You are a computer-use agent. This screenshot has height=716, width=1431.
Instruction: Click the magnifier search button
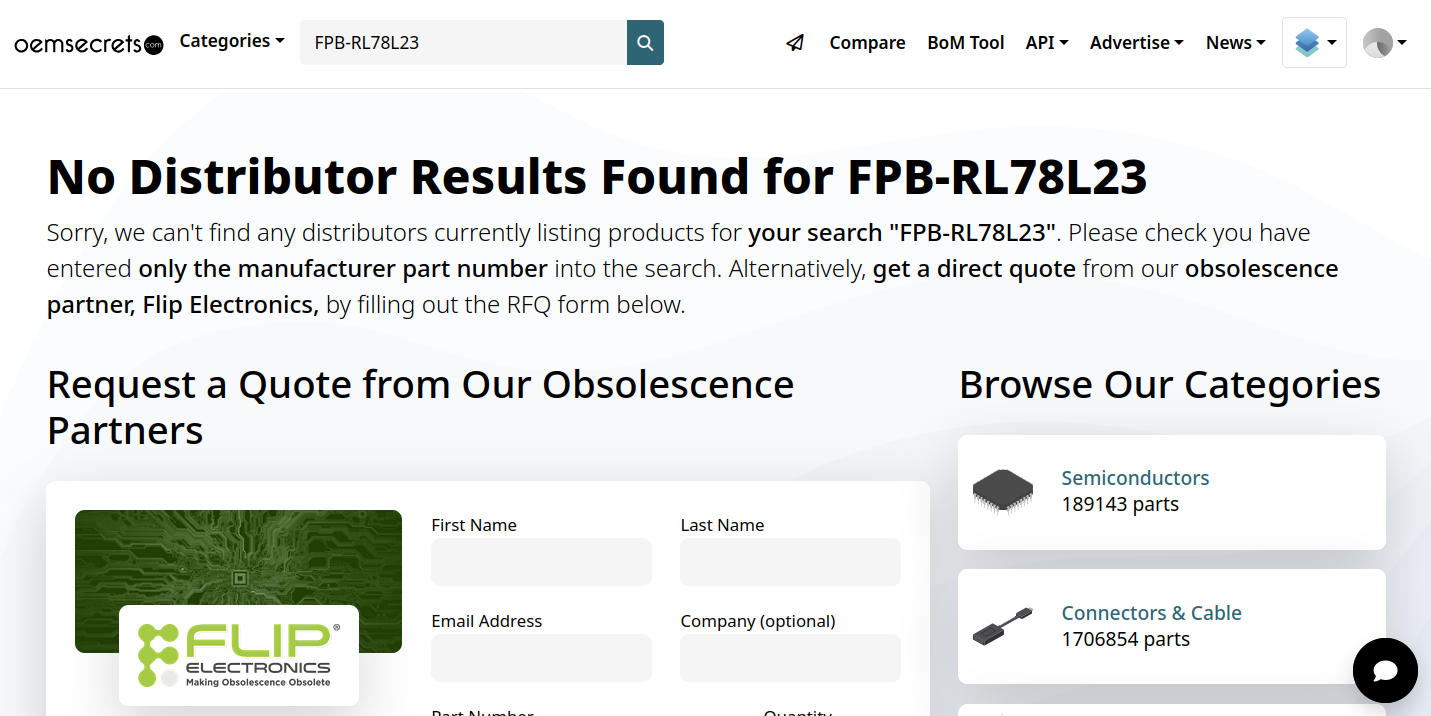[645, 43]
